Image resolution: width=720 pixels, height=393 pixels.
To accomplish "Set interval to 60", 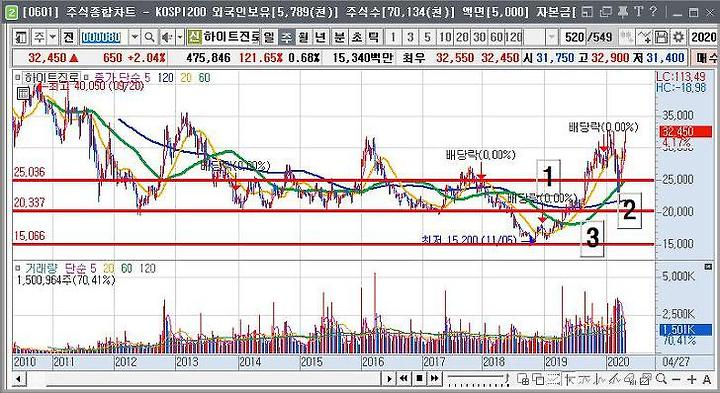I will coord(496,37).
